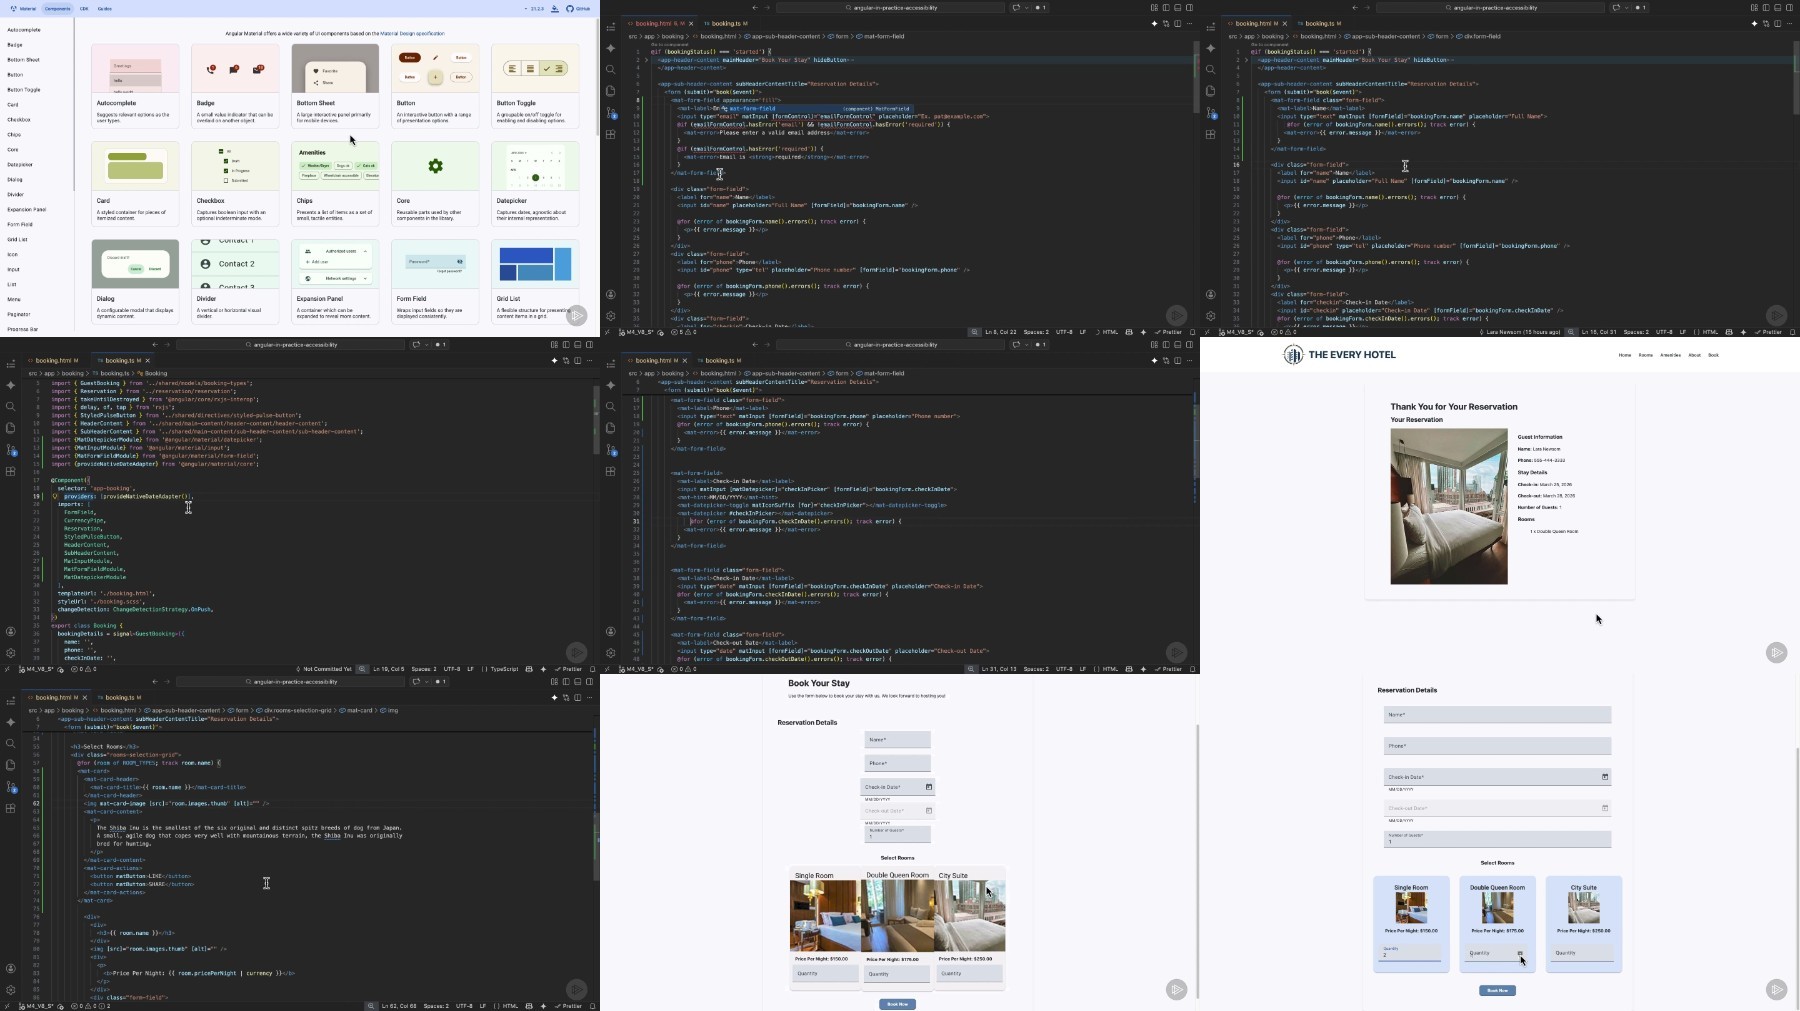The height and width of the screenshot is (1011, 1800).
Task: Open the Guides tab in Angular Material header
Action: (105, 8)
